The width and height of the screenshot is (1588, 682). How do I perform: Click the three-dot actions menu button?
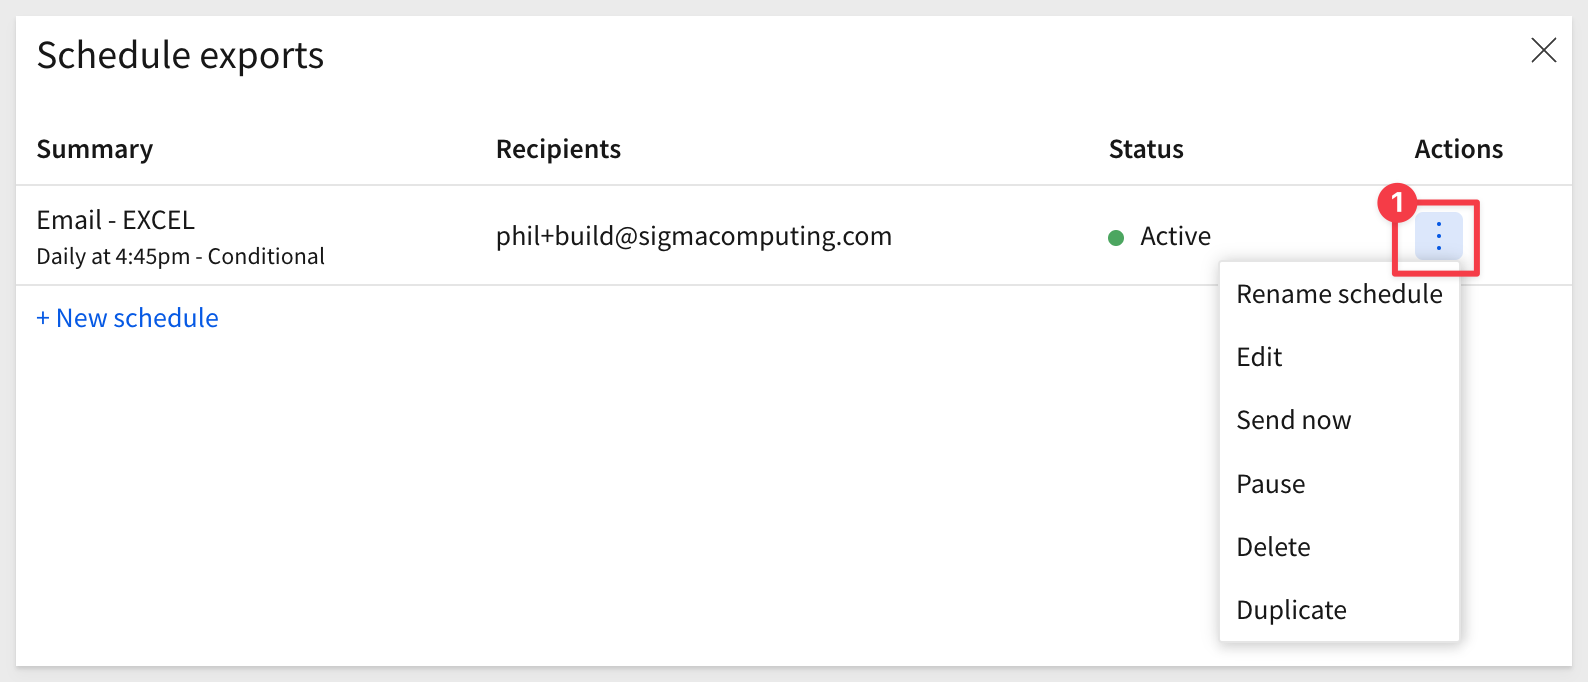1438,236
